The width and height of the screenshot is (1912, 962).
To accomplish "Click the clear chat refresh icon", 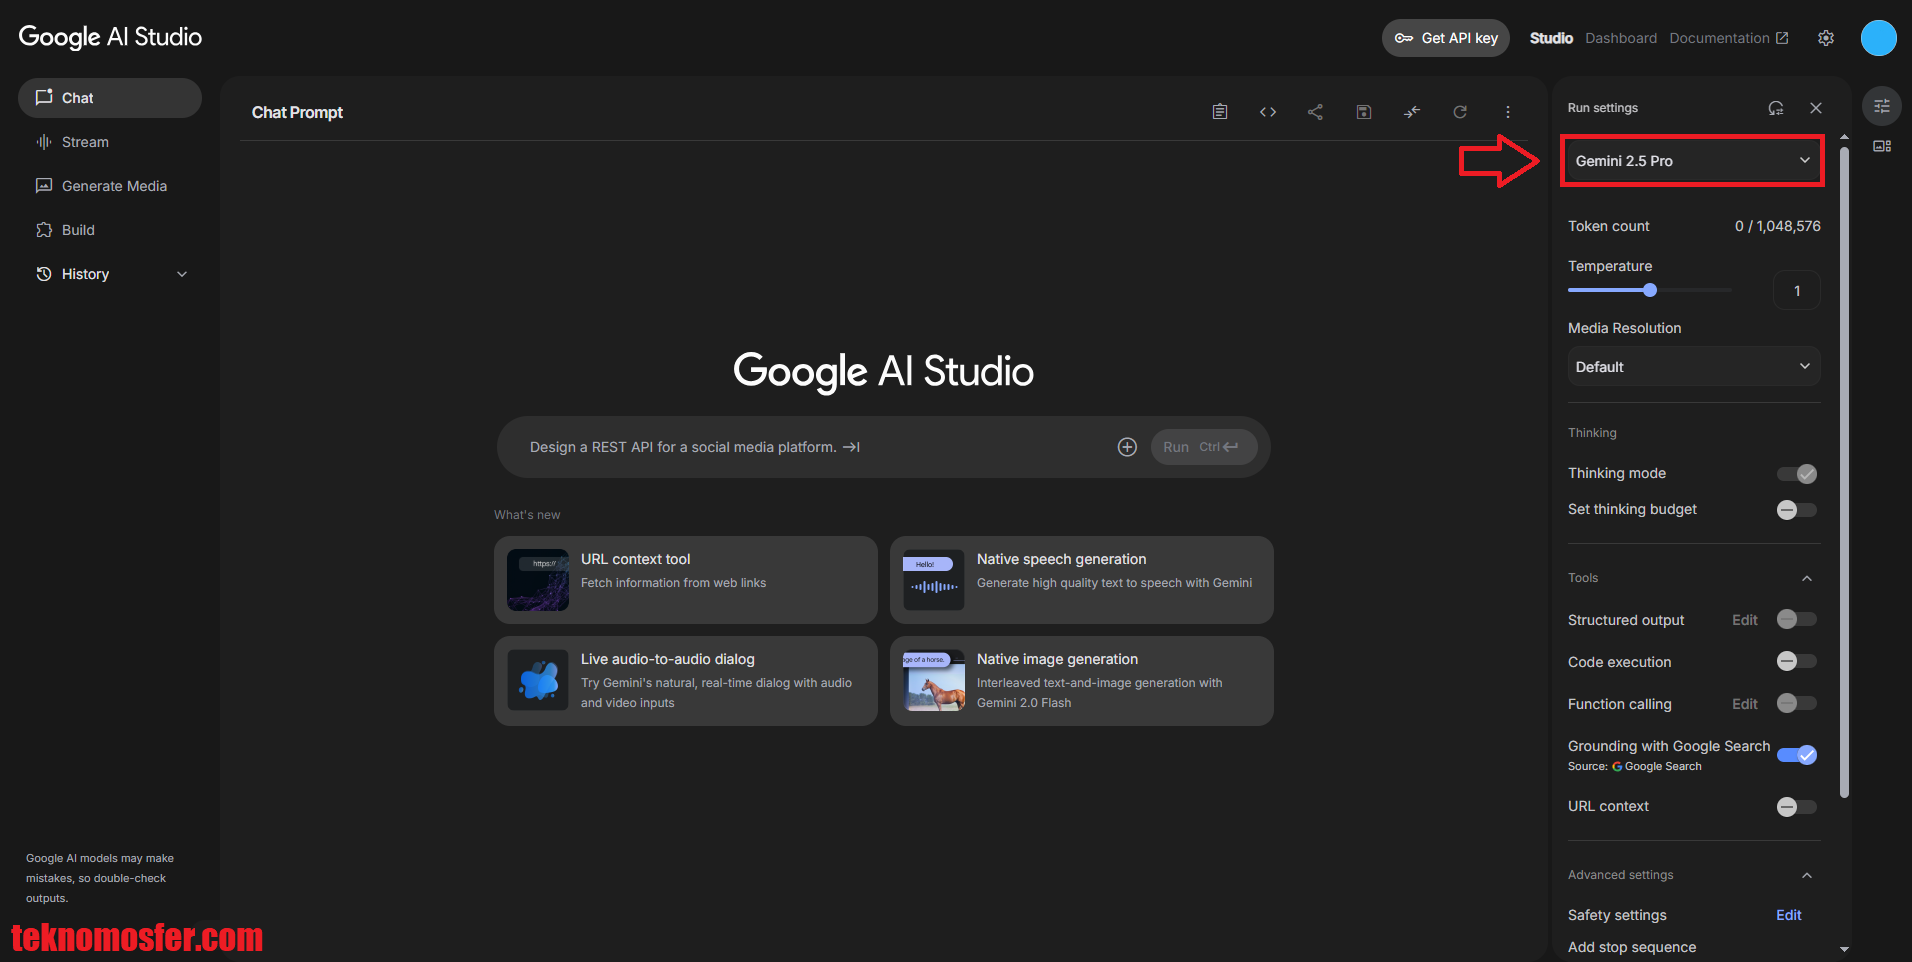I will [x=1460, y=112].
